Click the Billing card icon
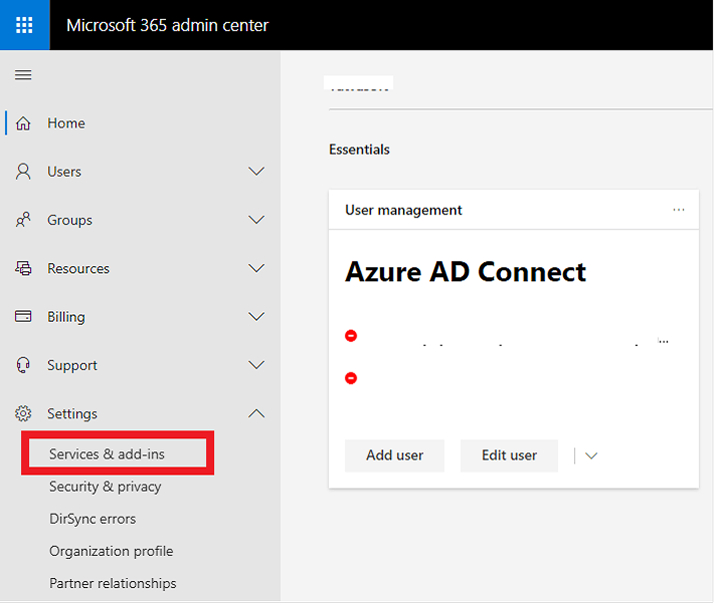The image size is (716, 605). pos(23,316)
